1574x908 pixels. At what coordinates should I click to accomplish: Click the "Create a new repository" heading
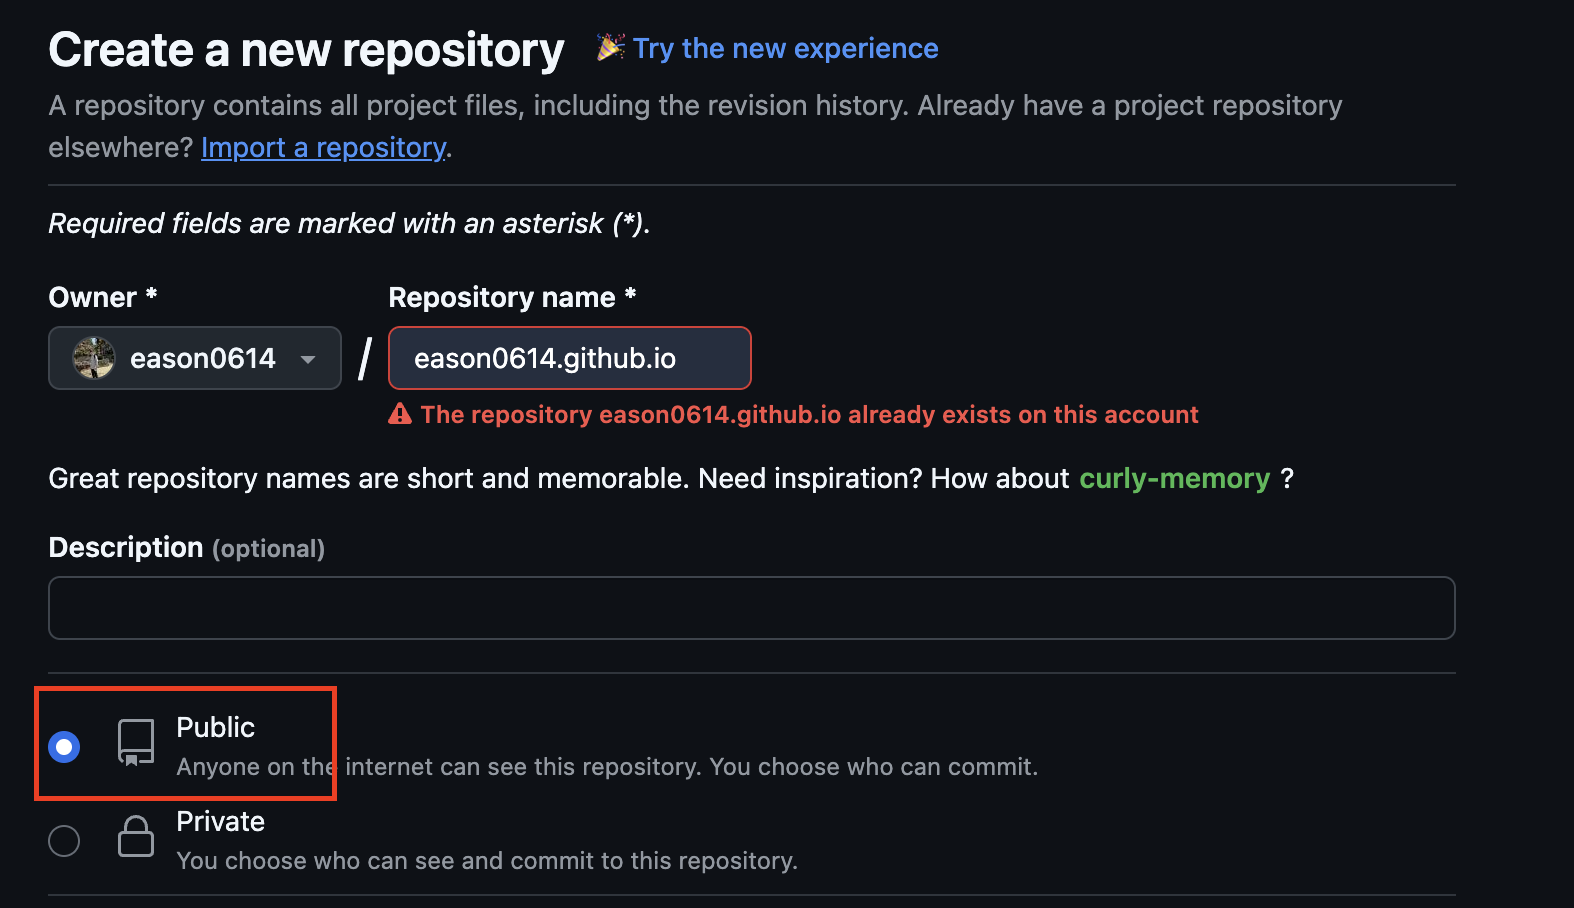306,50
